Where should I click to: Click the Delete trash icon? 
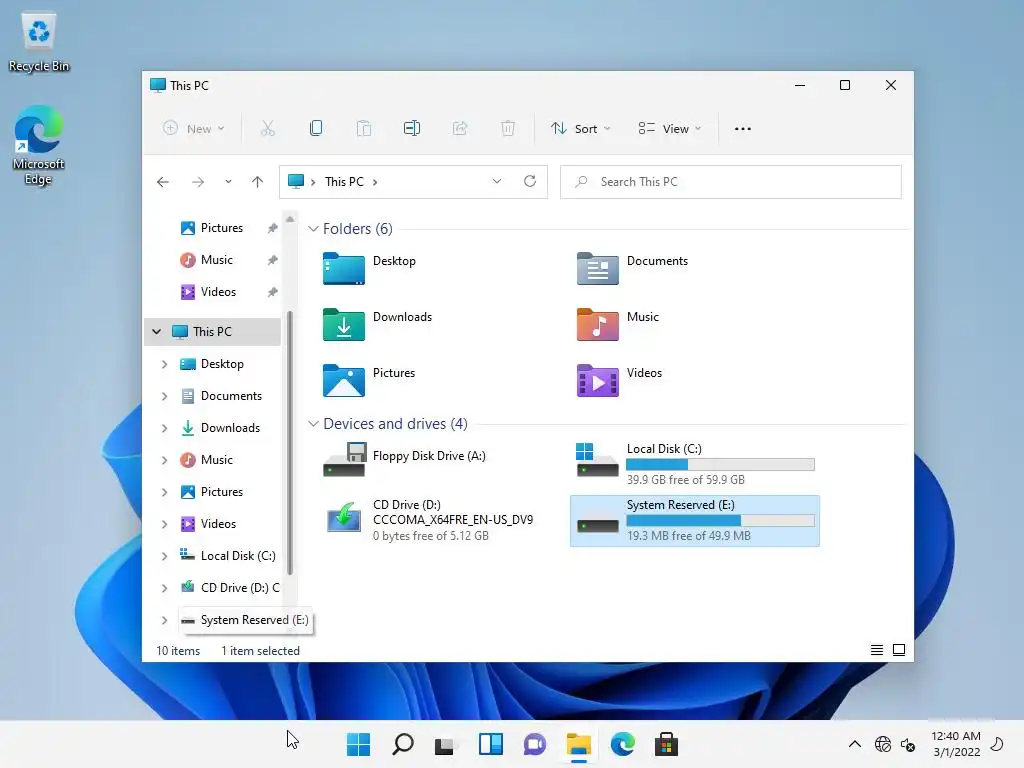click(507, 129)
